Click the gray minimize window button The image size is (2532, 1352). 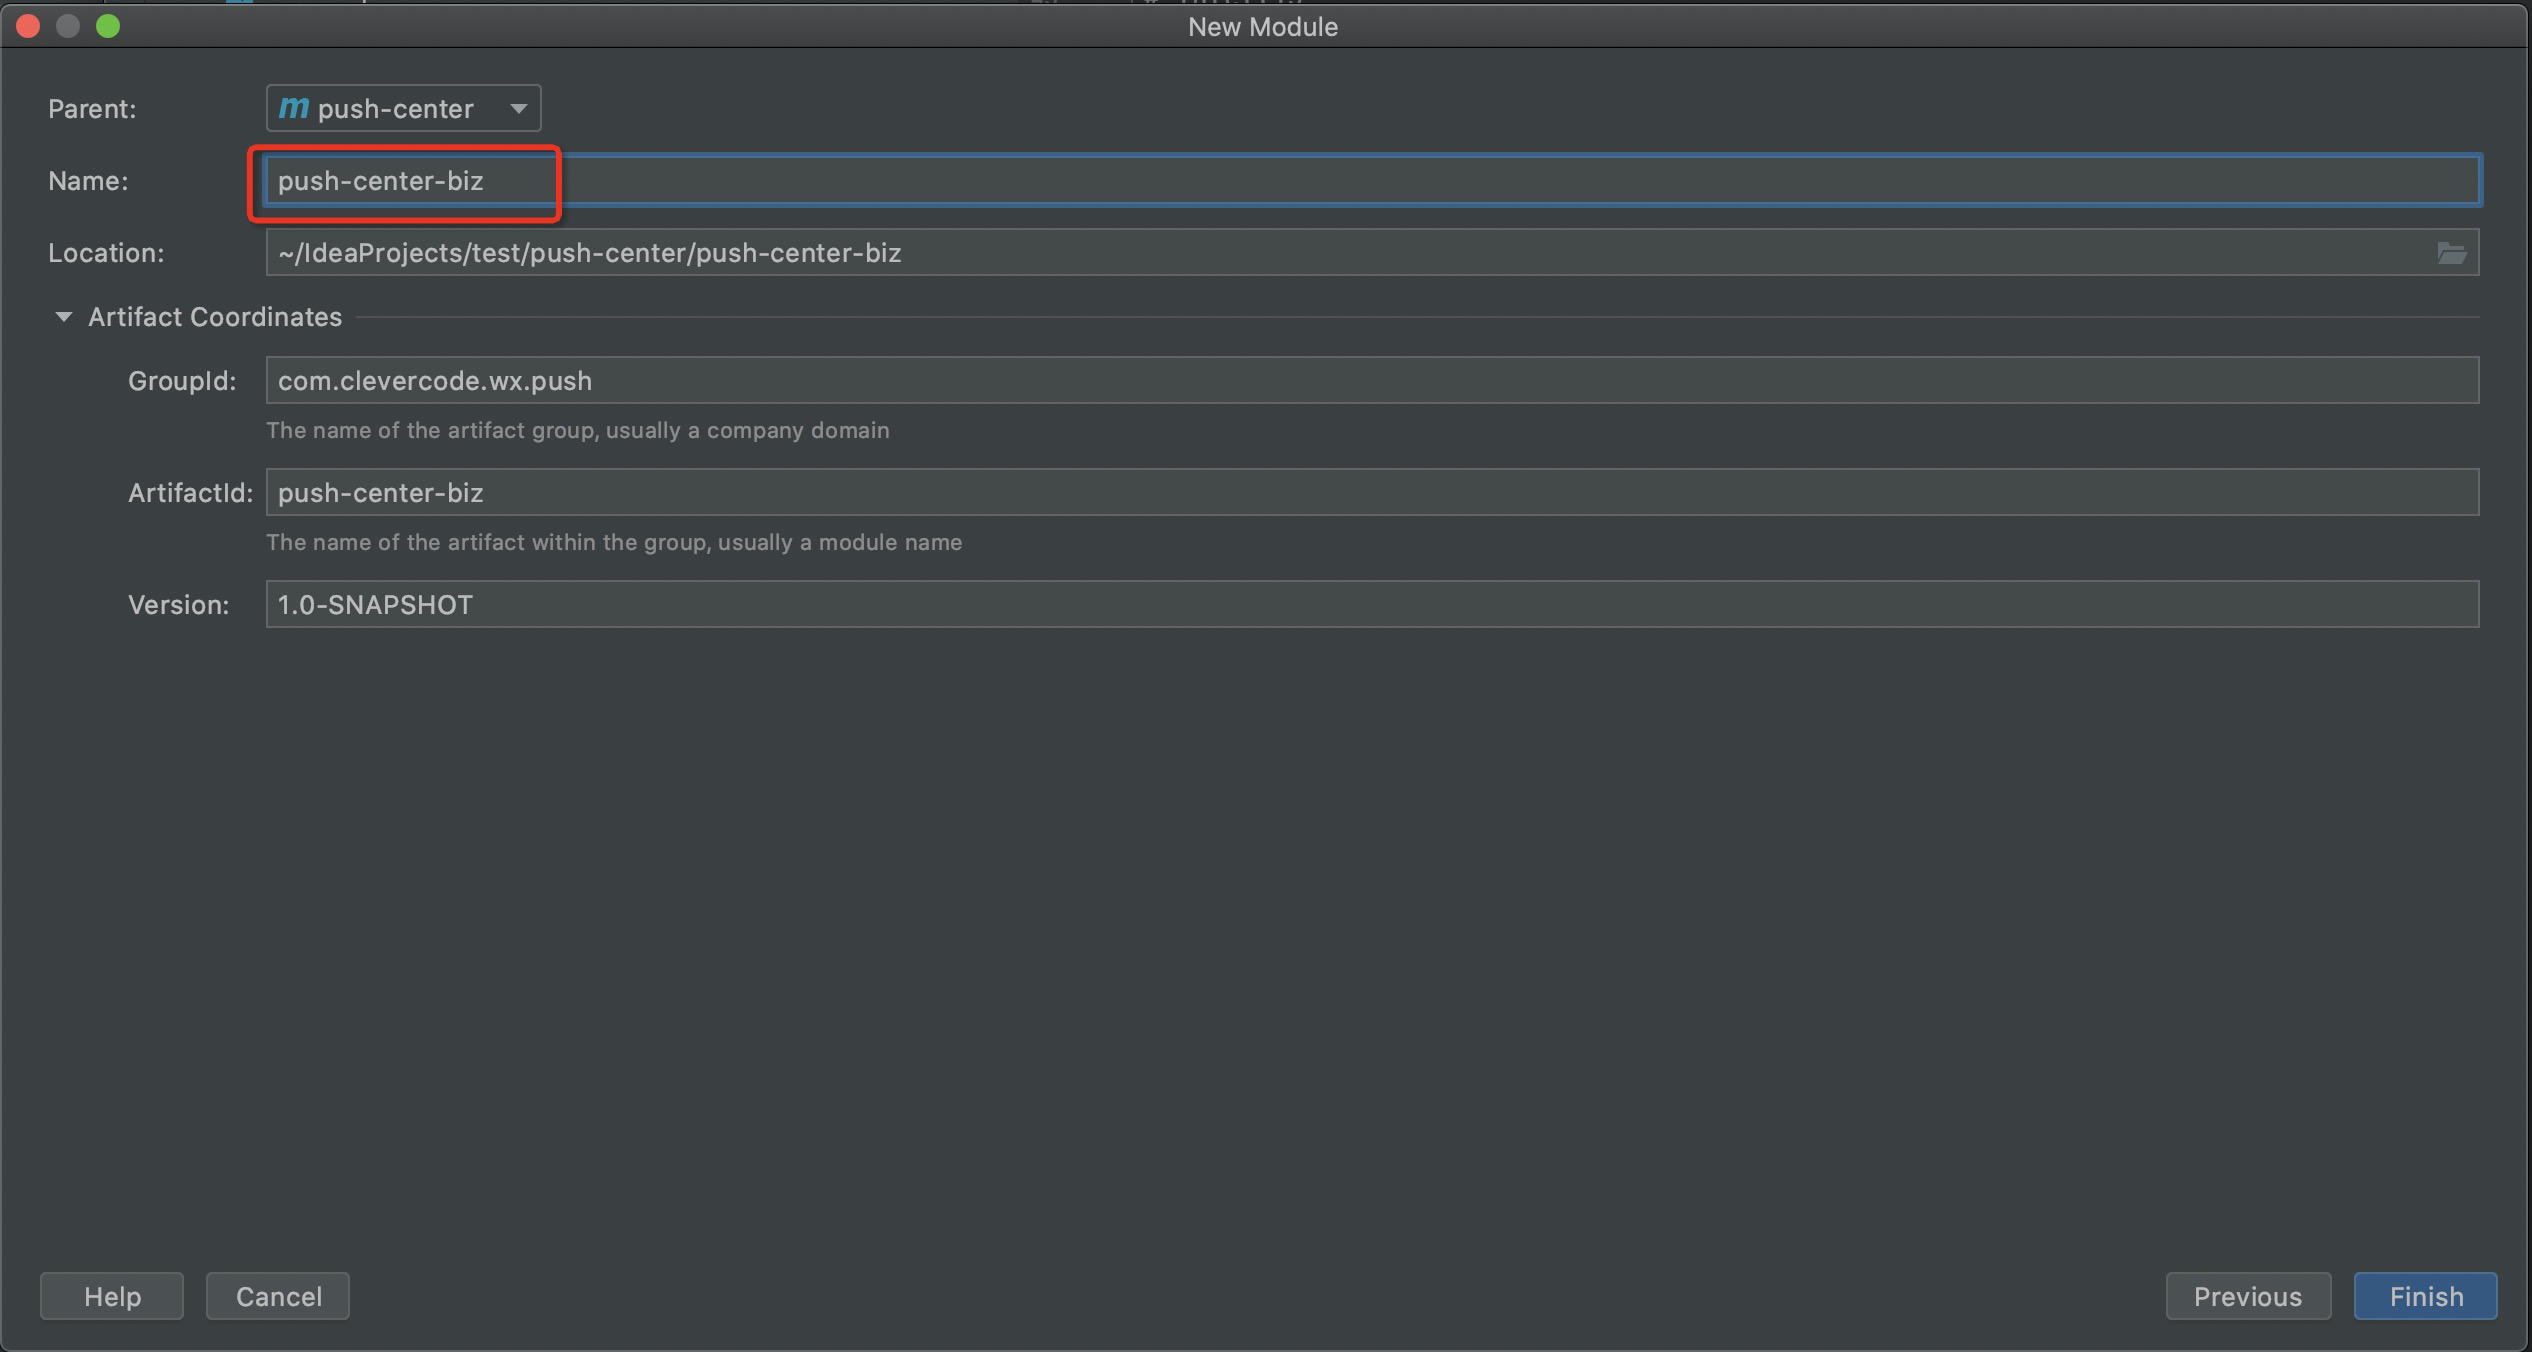tap(68, 26)
